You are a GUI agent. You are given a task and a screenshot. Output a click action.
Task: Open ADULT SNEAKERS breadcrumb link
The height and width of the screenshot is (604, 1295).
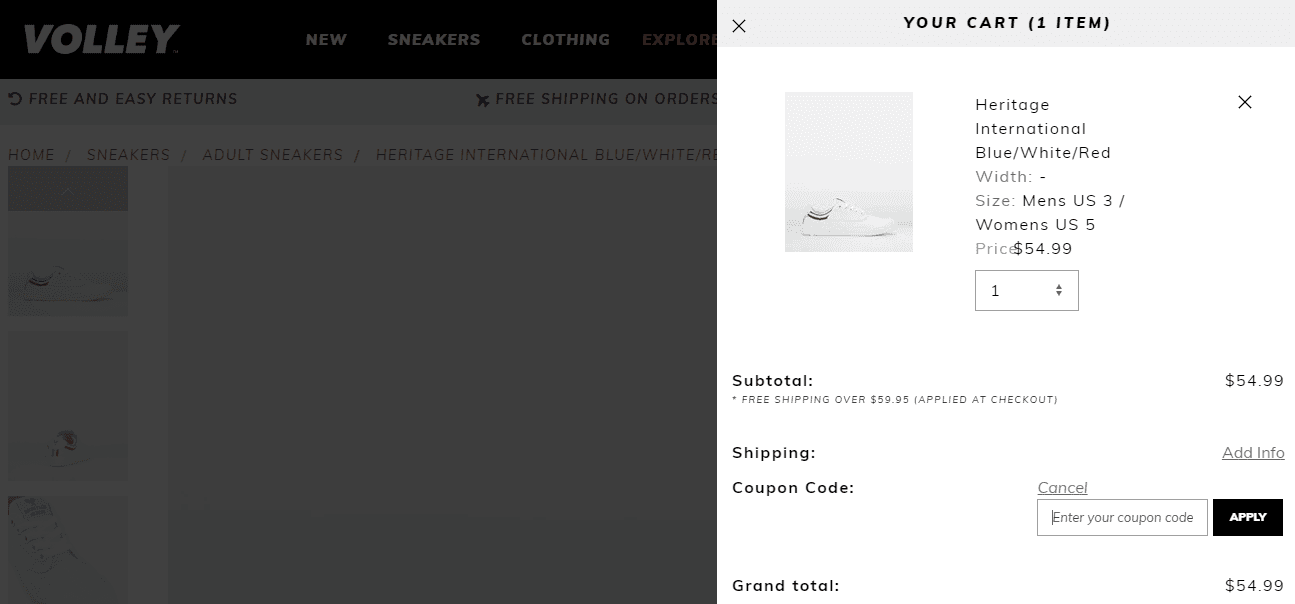[273, 155]
